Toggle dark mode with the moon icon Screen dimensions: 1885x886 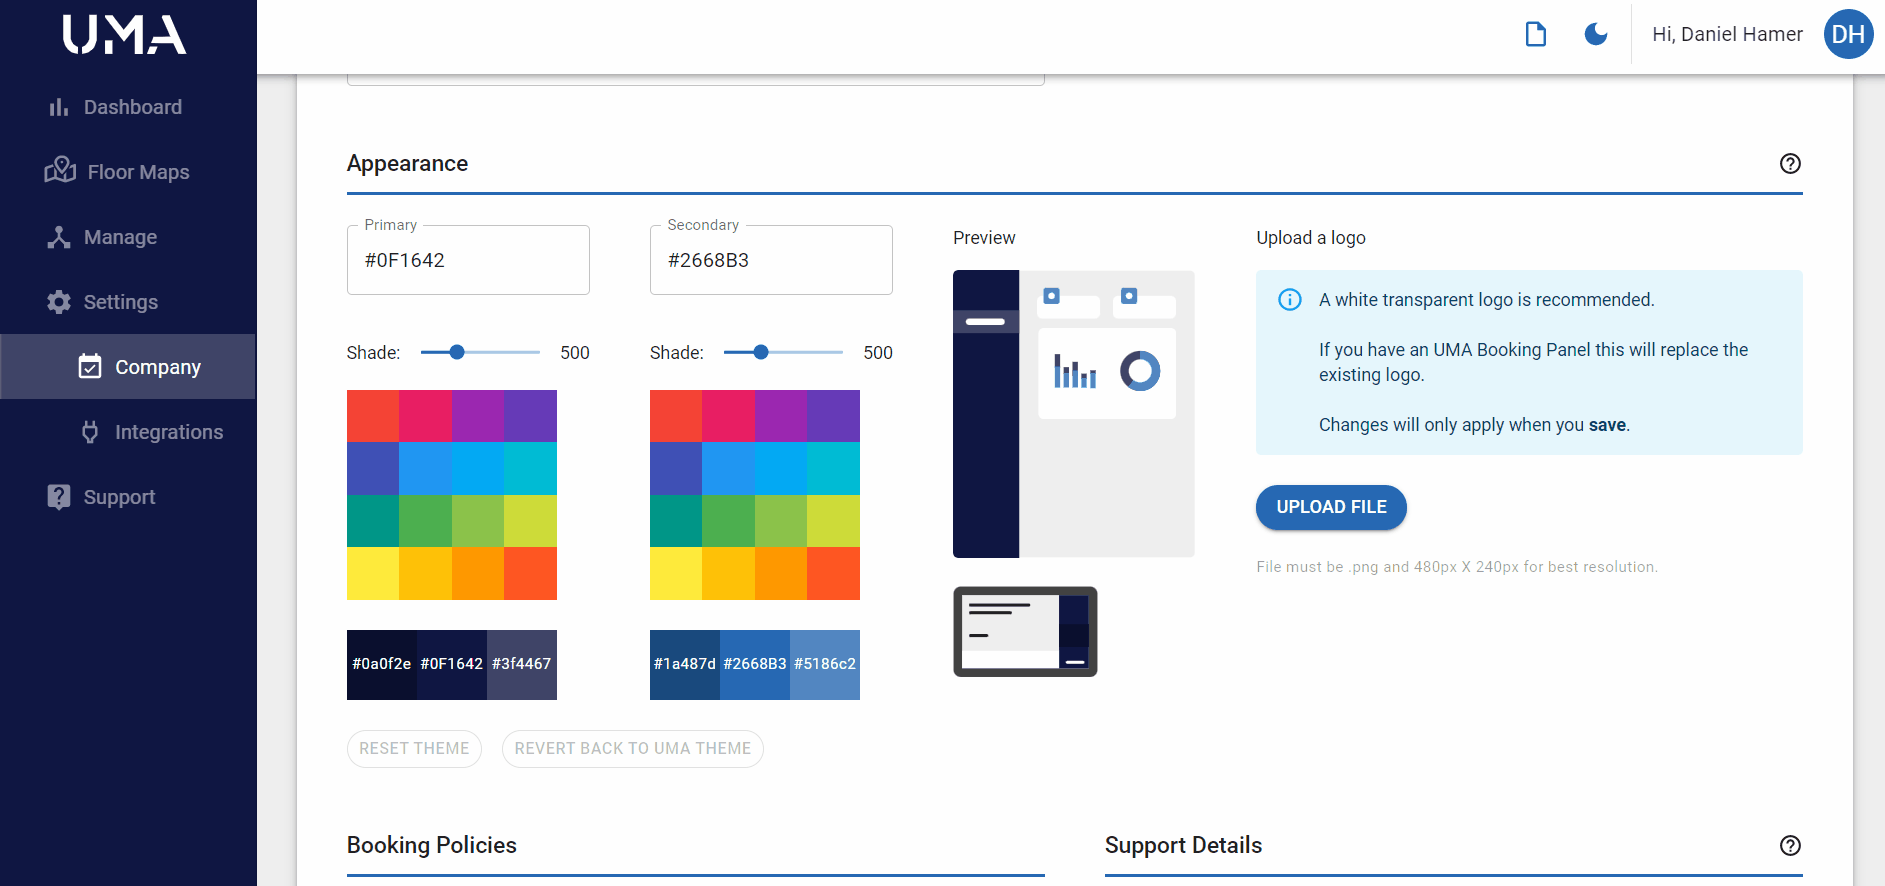click(x=1596, y=35)
